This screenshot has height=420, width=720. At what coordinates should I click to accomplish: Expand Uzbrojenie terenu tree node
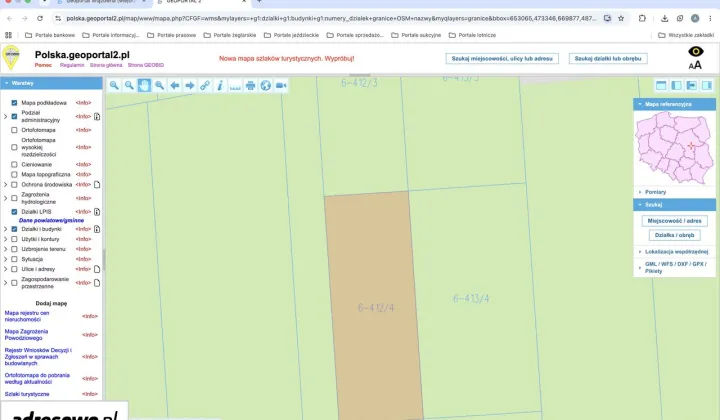point(6,249)
